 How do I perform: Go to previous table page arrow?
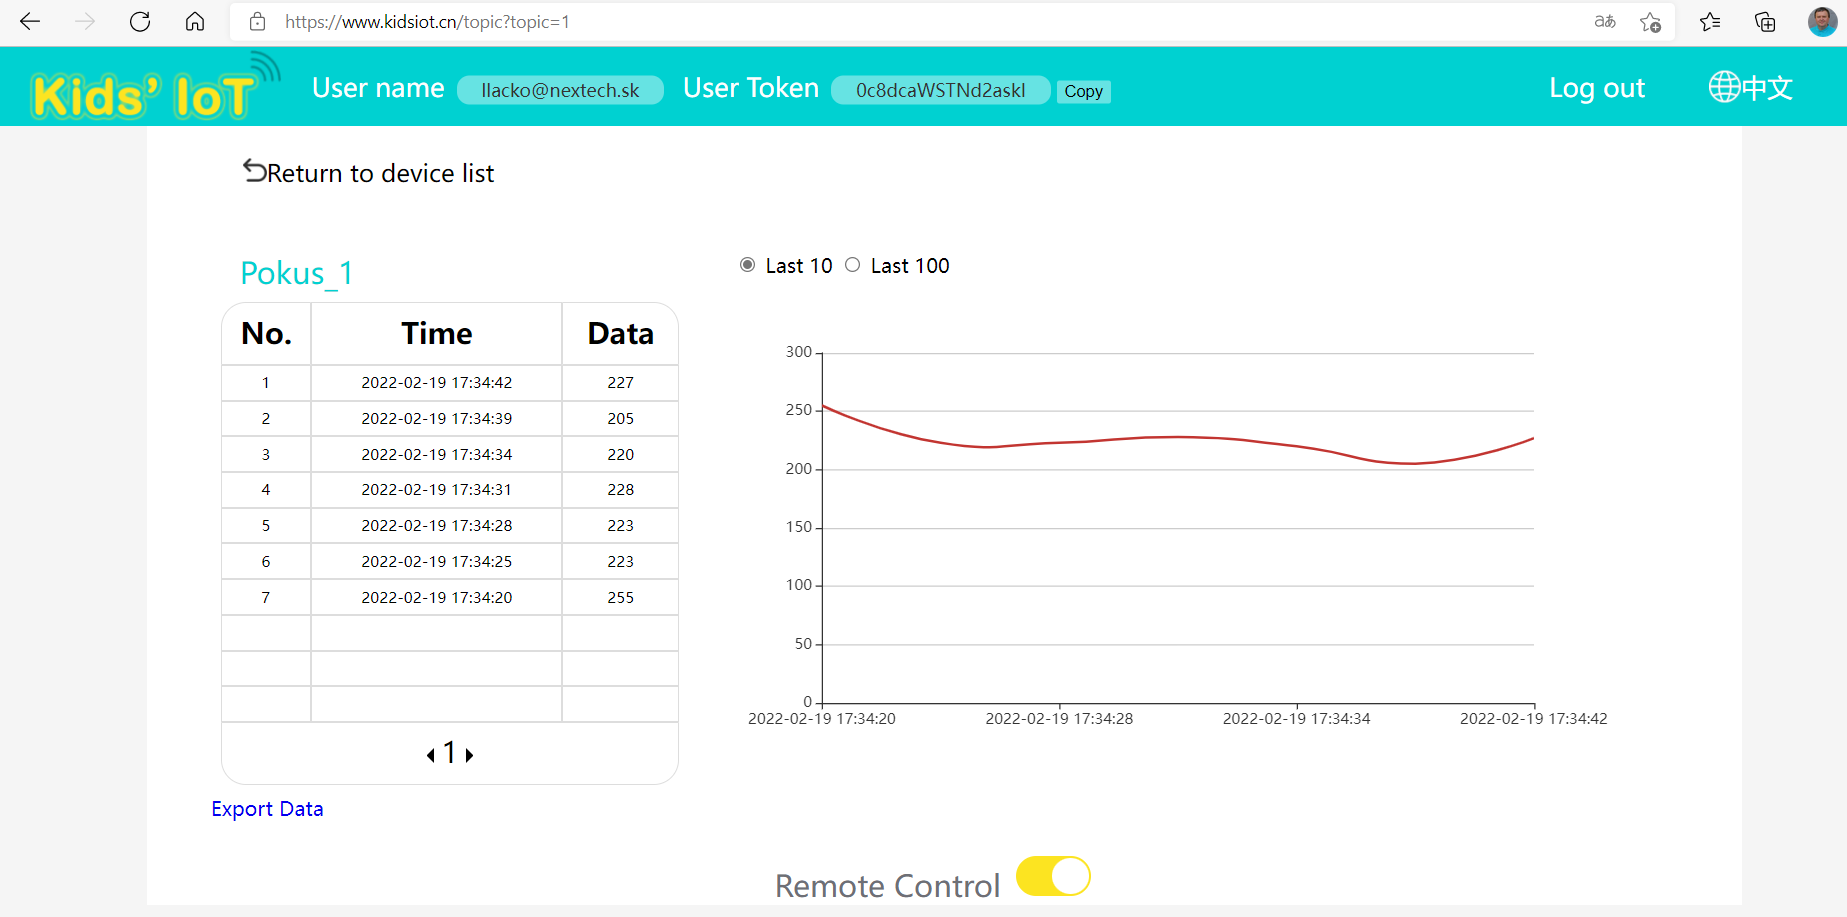[x=431, y=755]
